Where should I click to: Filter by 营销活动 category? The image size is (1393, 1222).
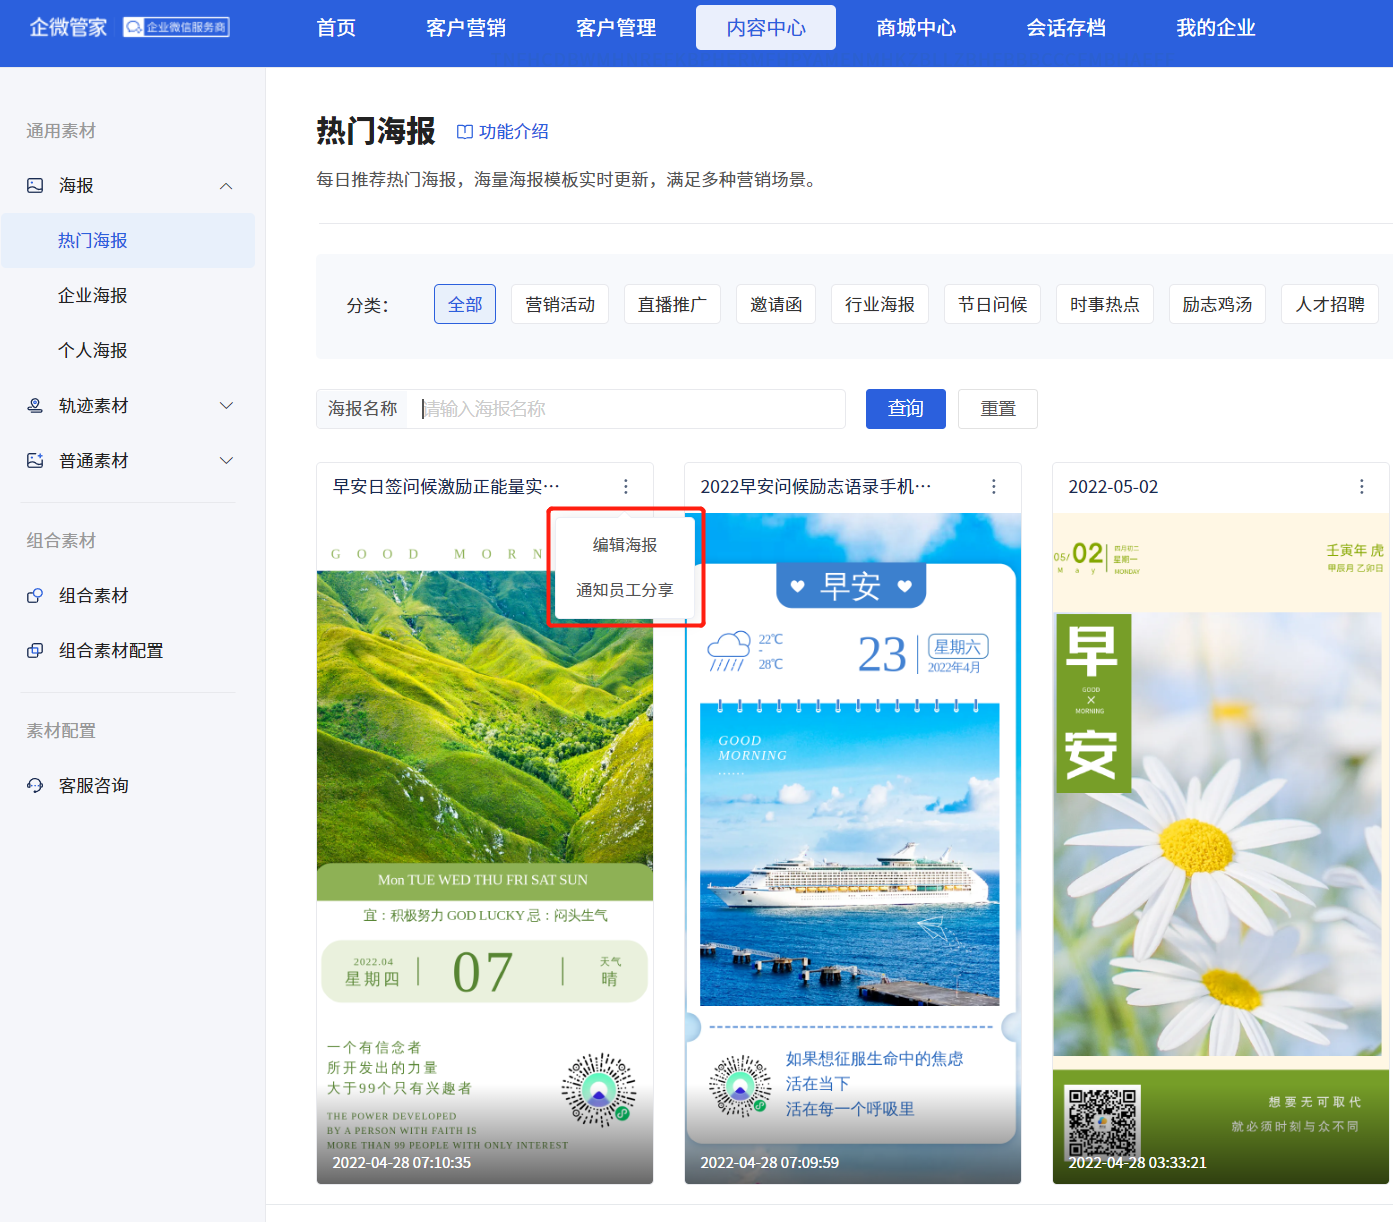(560, 304)
